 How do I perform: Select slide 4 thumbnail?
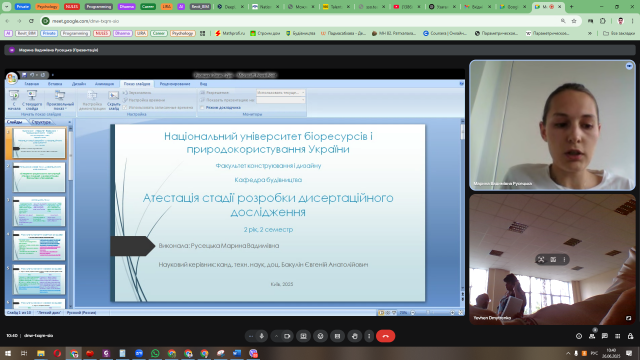click(x=39, y=246)
